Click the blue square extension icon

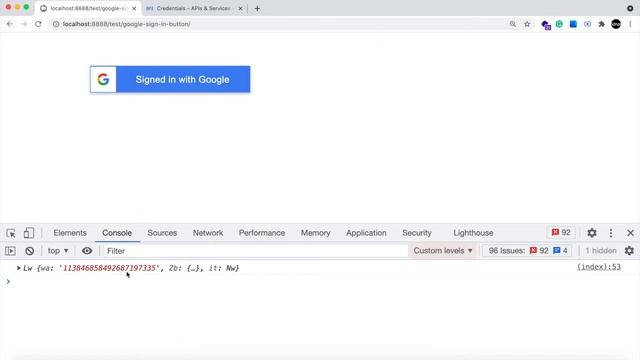[573, 24]
